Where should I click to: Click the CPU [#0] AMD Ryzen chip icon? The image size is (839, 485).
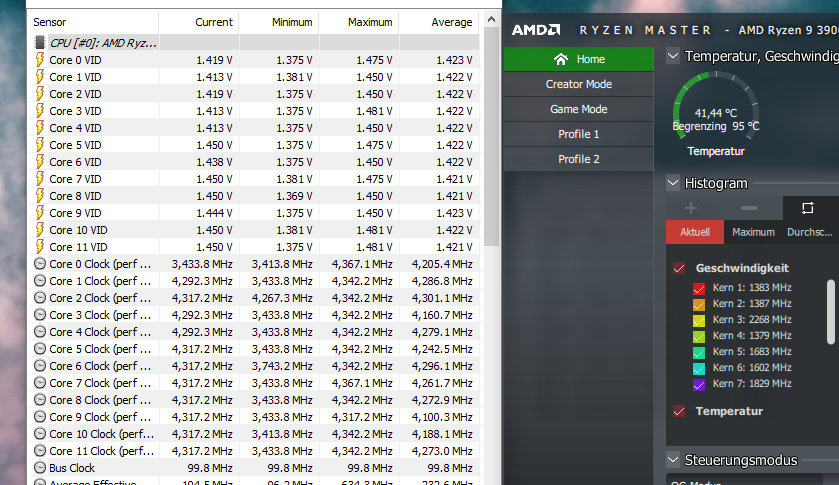click(40, 42)
